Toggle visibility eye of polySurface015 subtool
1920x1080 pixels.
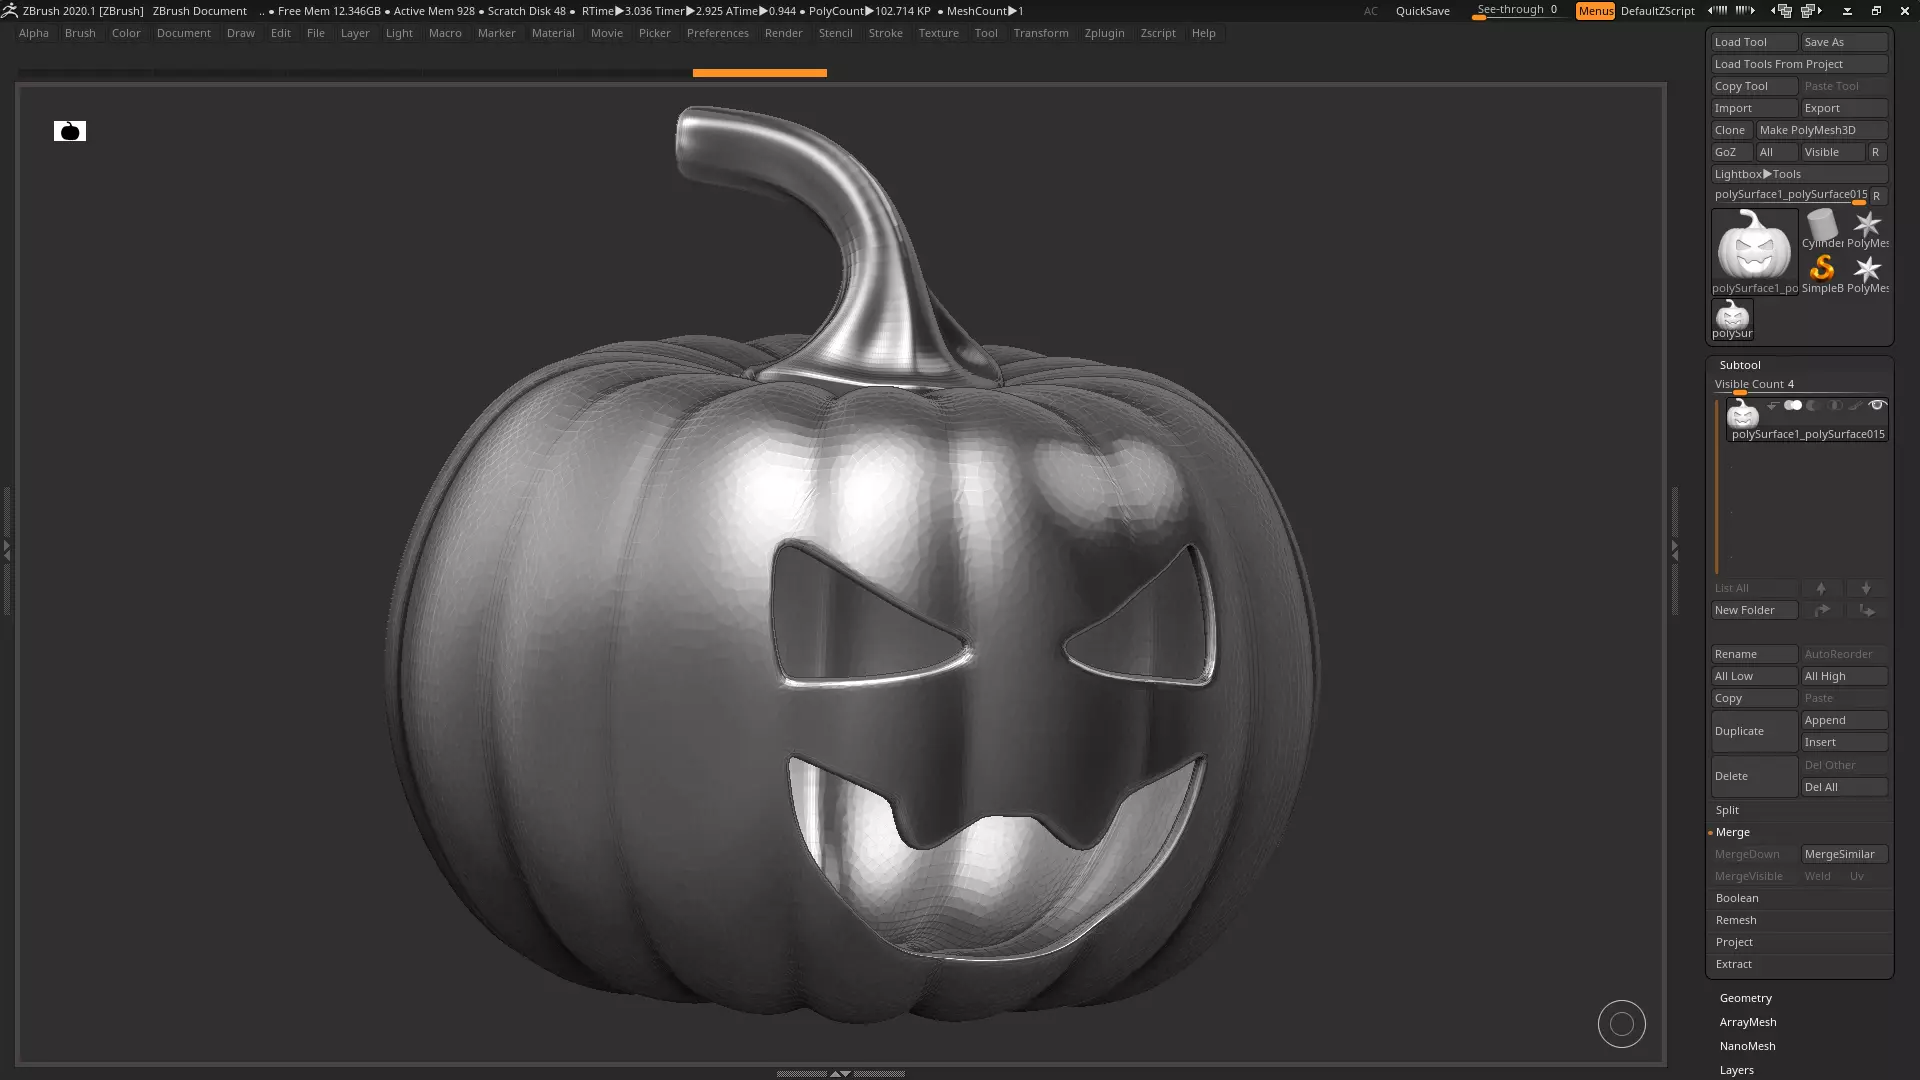point(1877,405)
